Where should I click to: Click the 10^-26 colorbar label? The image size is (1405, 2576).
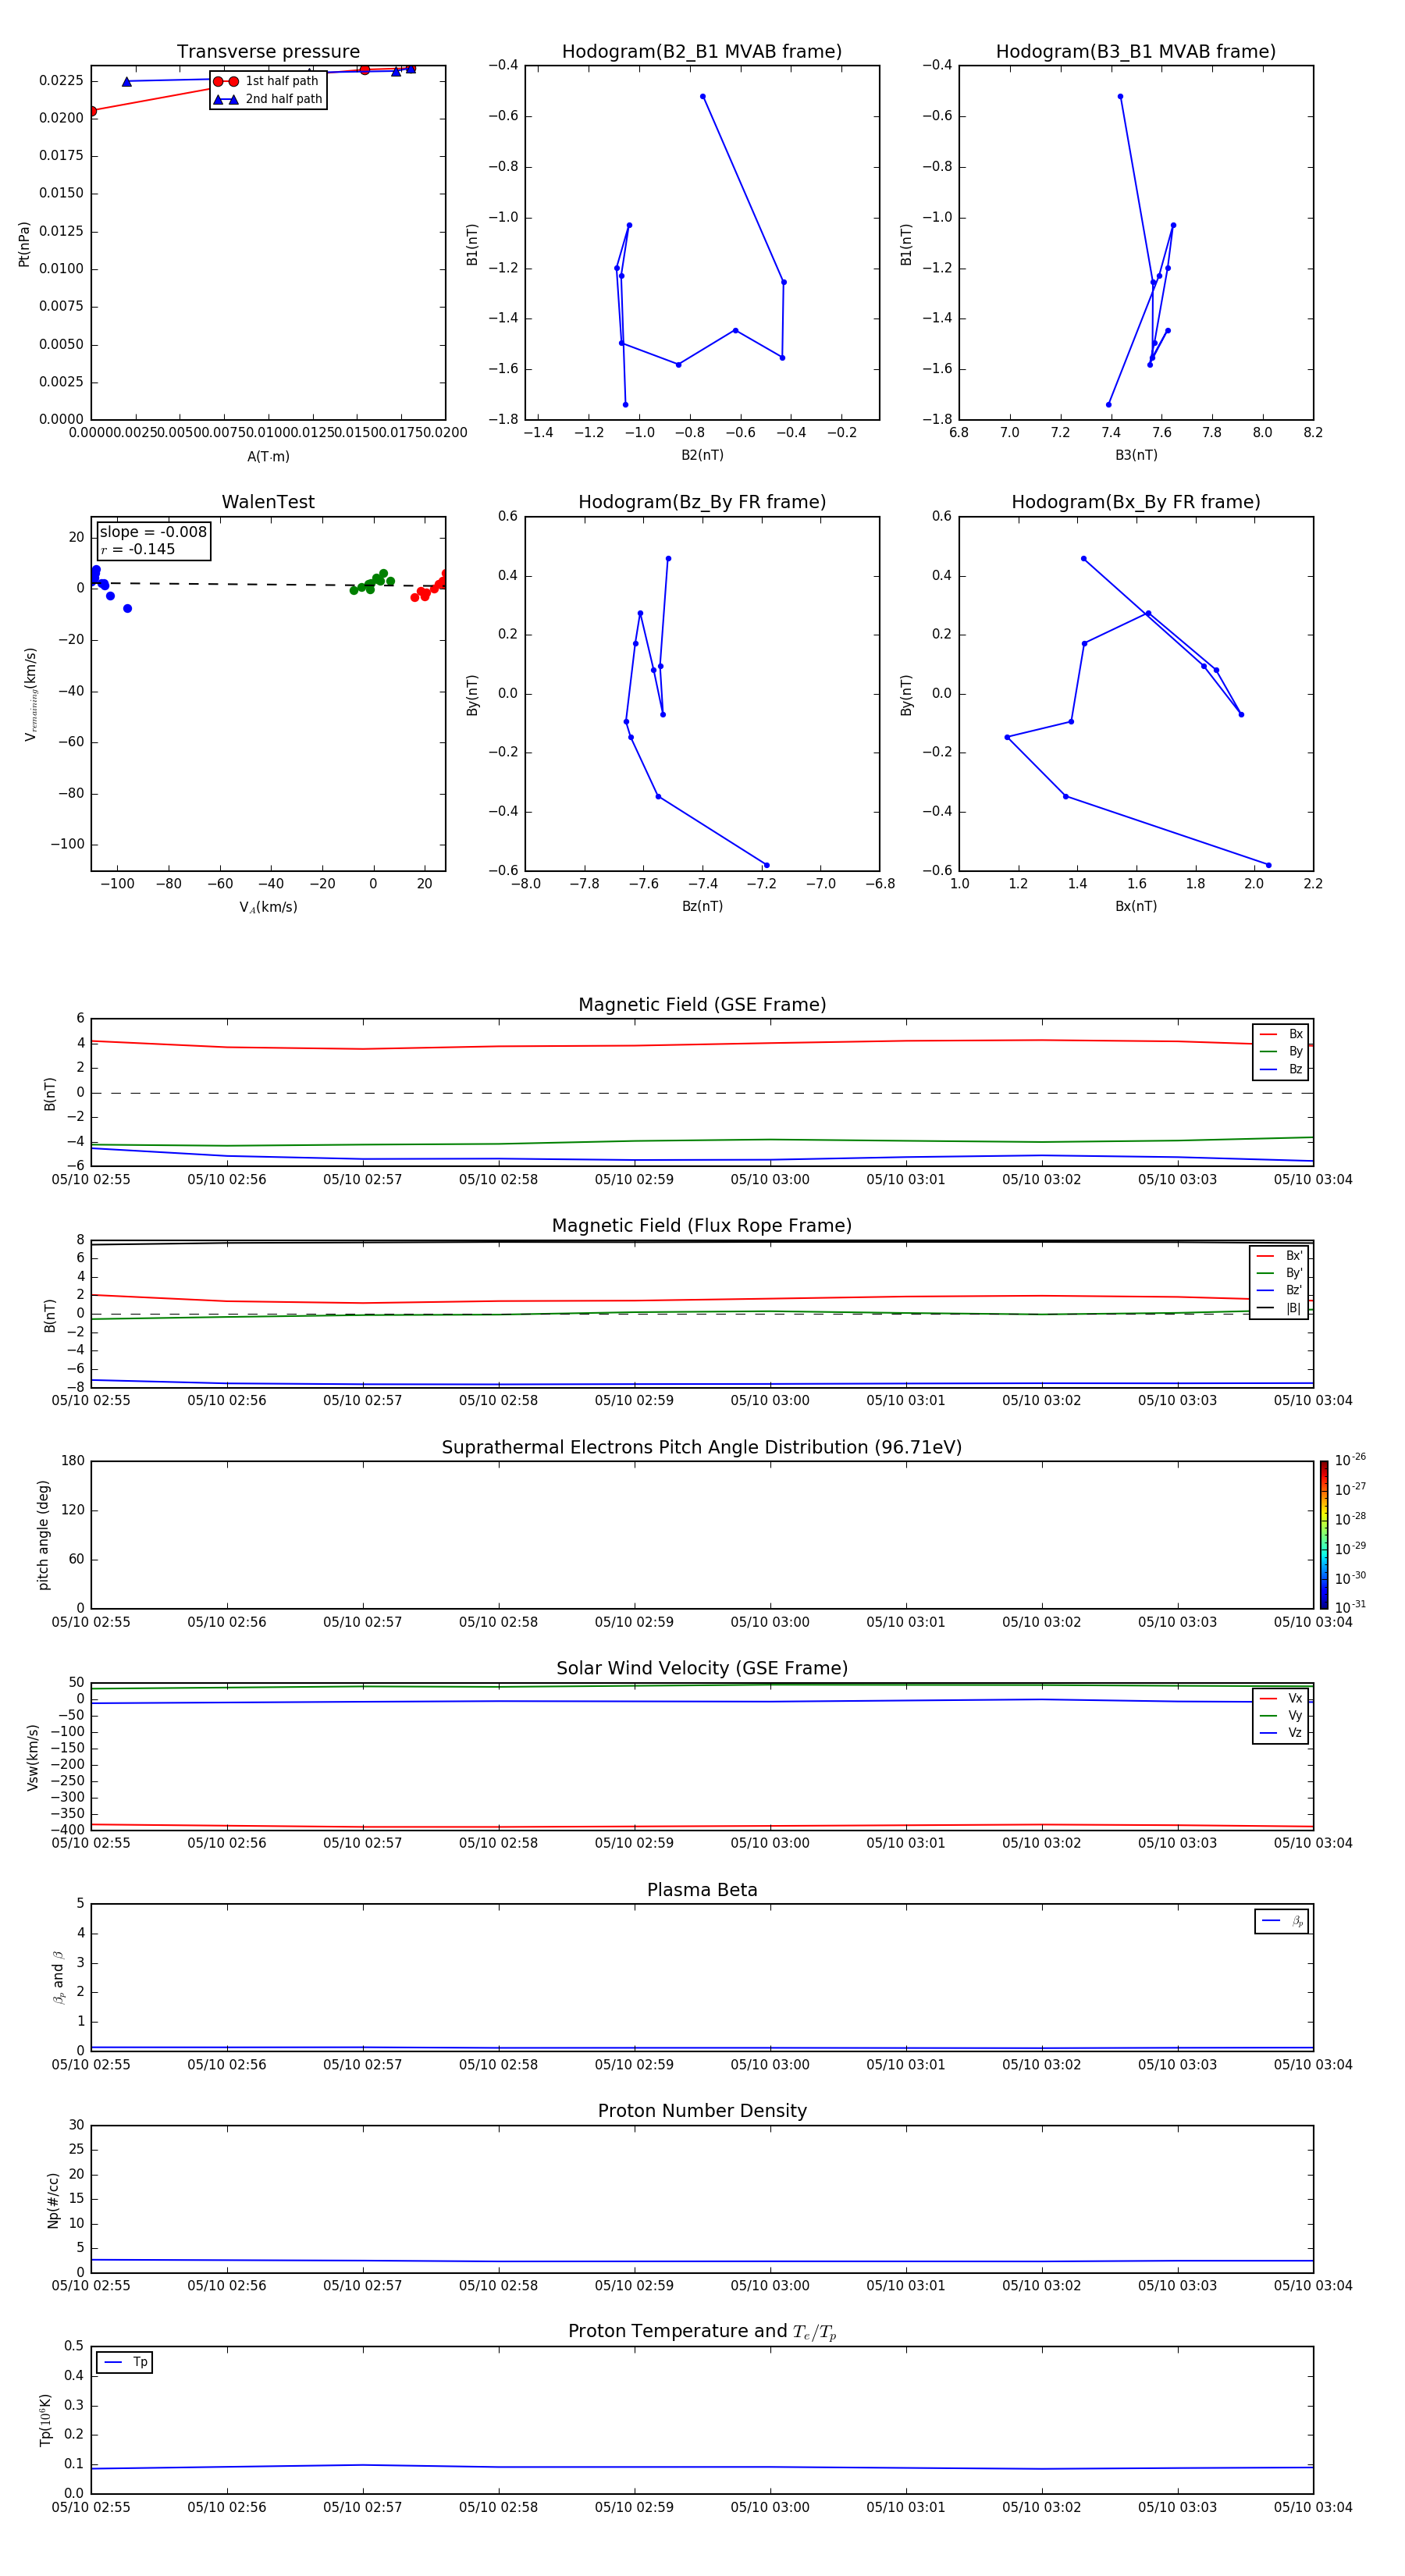[x=1350, y=1460]
